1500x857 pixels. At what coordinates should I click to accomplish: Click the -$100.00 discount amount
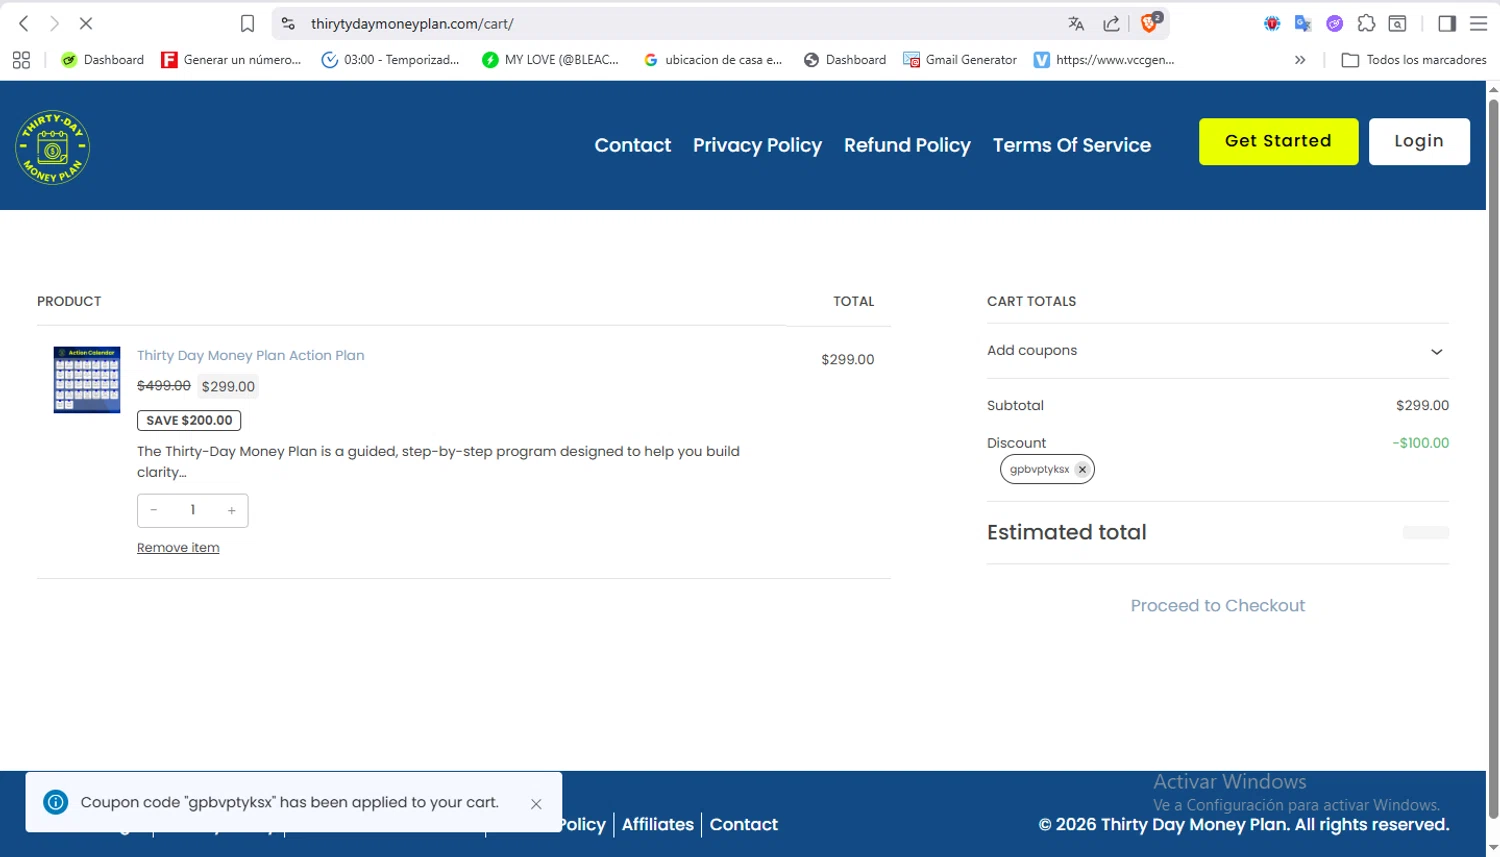coord(1420,443)
